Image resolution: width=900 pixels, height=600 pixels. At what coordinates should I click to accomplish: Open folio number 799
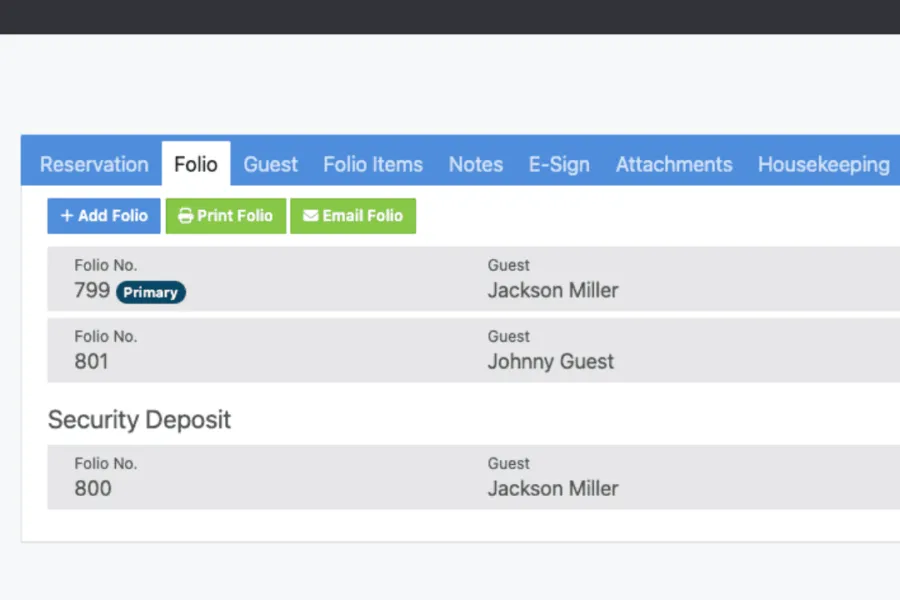pyautogui.click(x=92, y=291)
